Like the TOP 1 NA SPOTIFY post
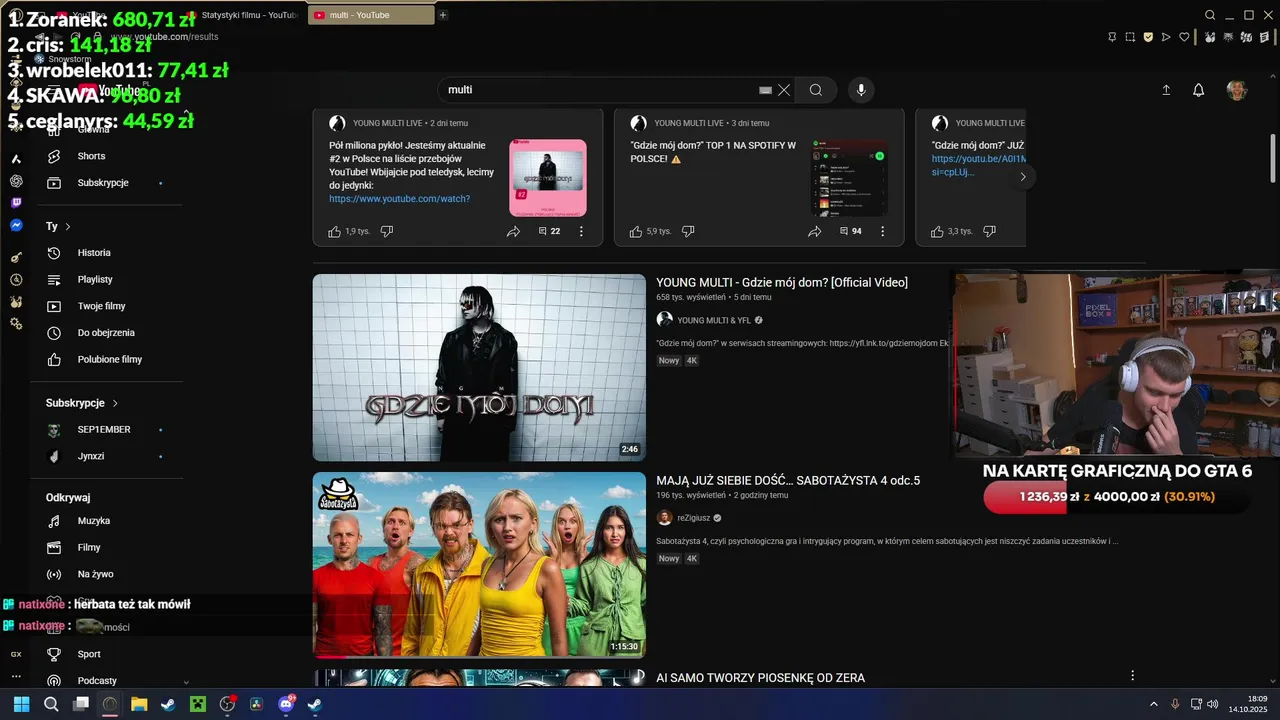This screenshot has width=1280, height=720. click(636, 231)
